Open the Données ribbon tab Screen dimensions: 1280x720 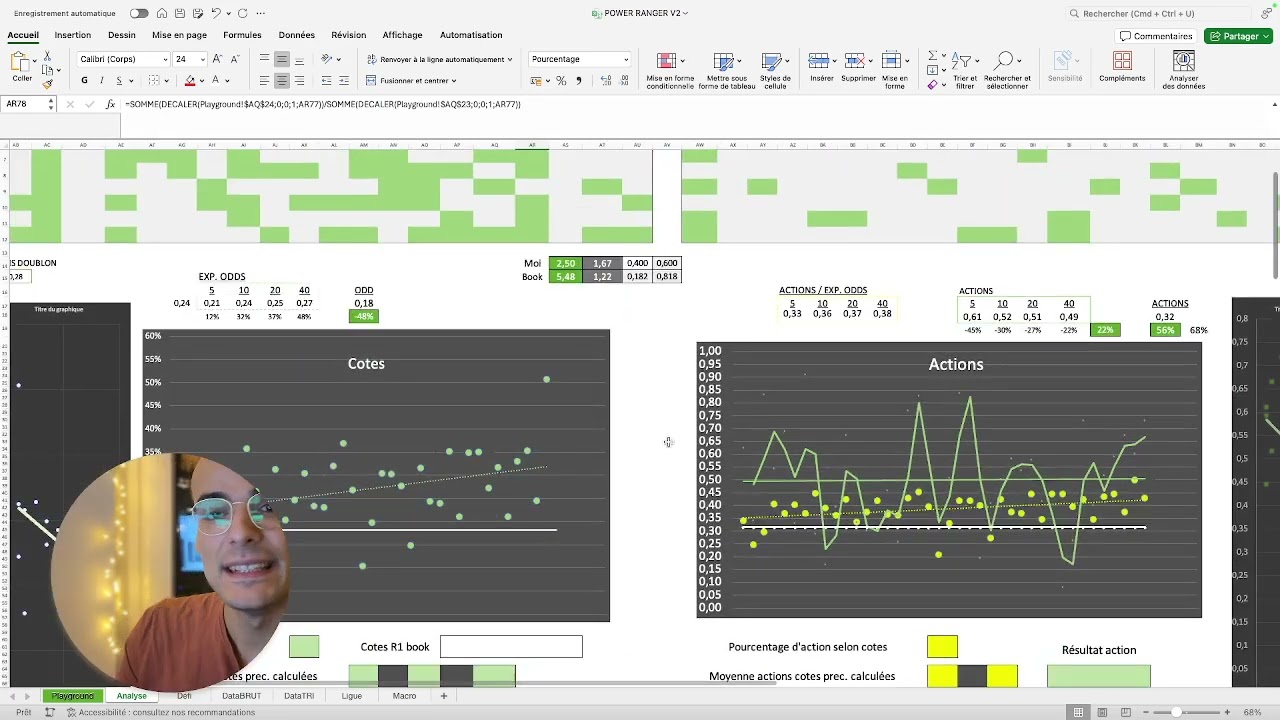pyautogui.click(x=297, y=35)
